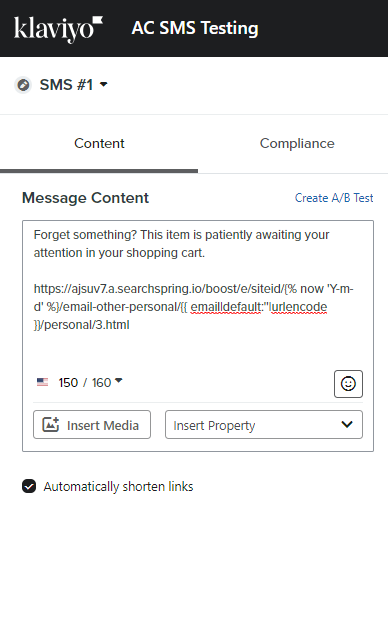The width and height of the screenshot is (388, 633).
Task: Click the SMS #1 message name
Action: (66, 85)
